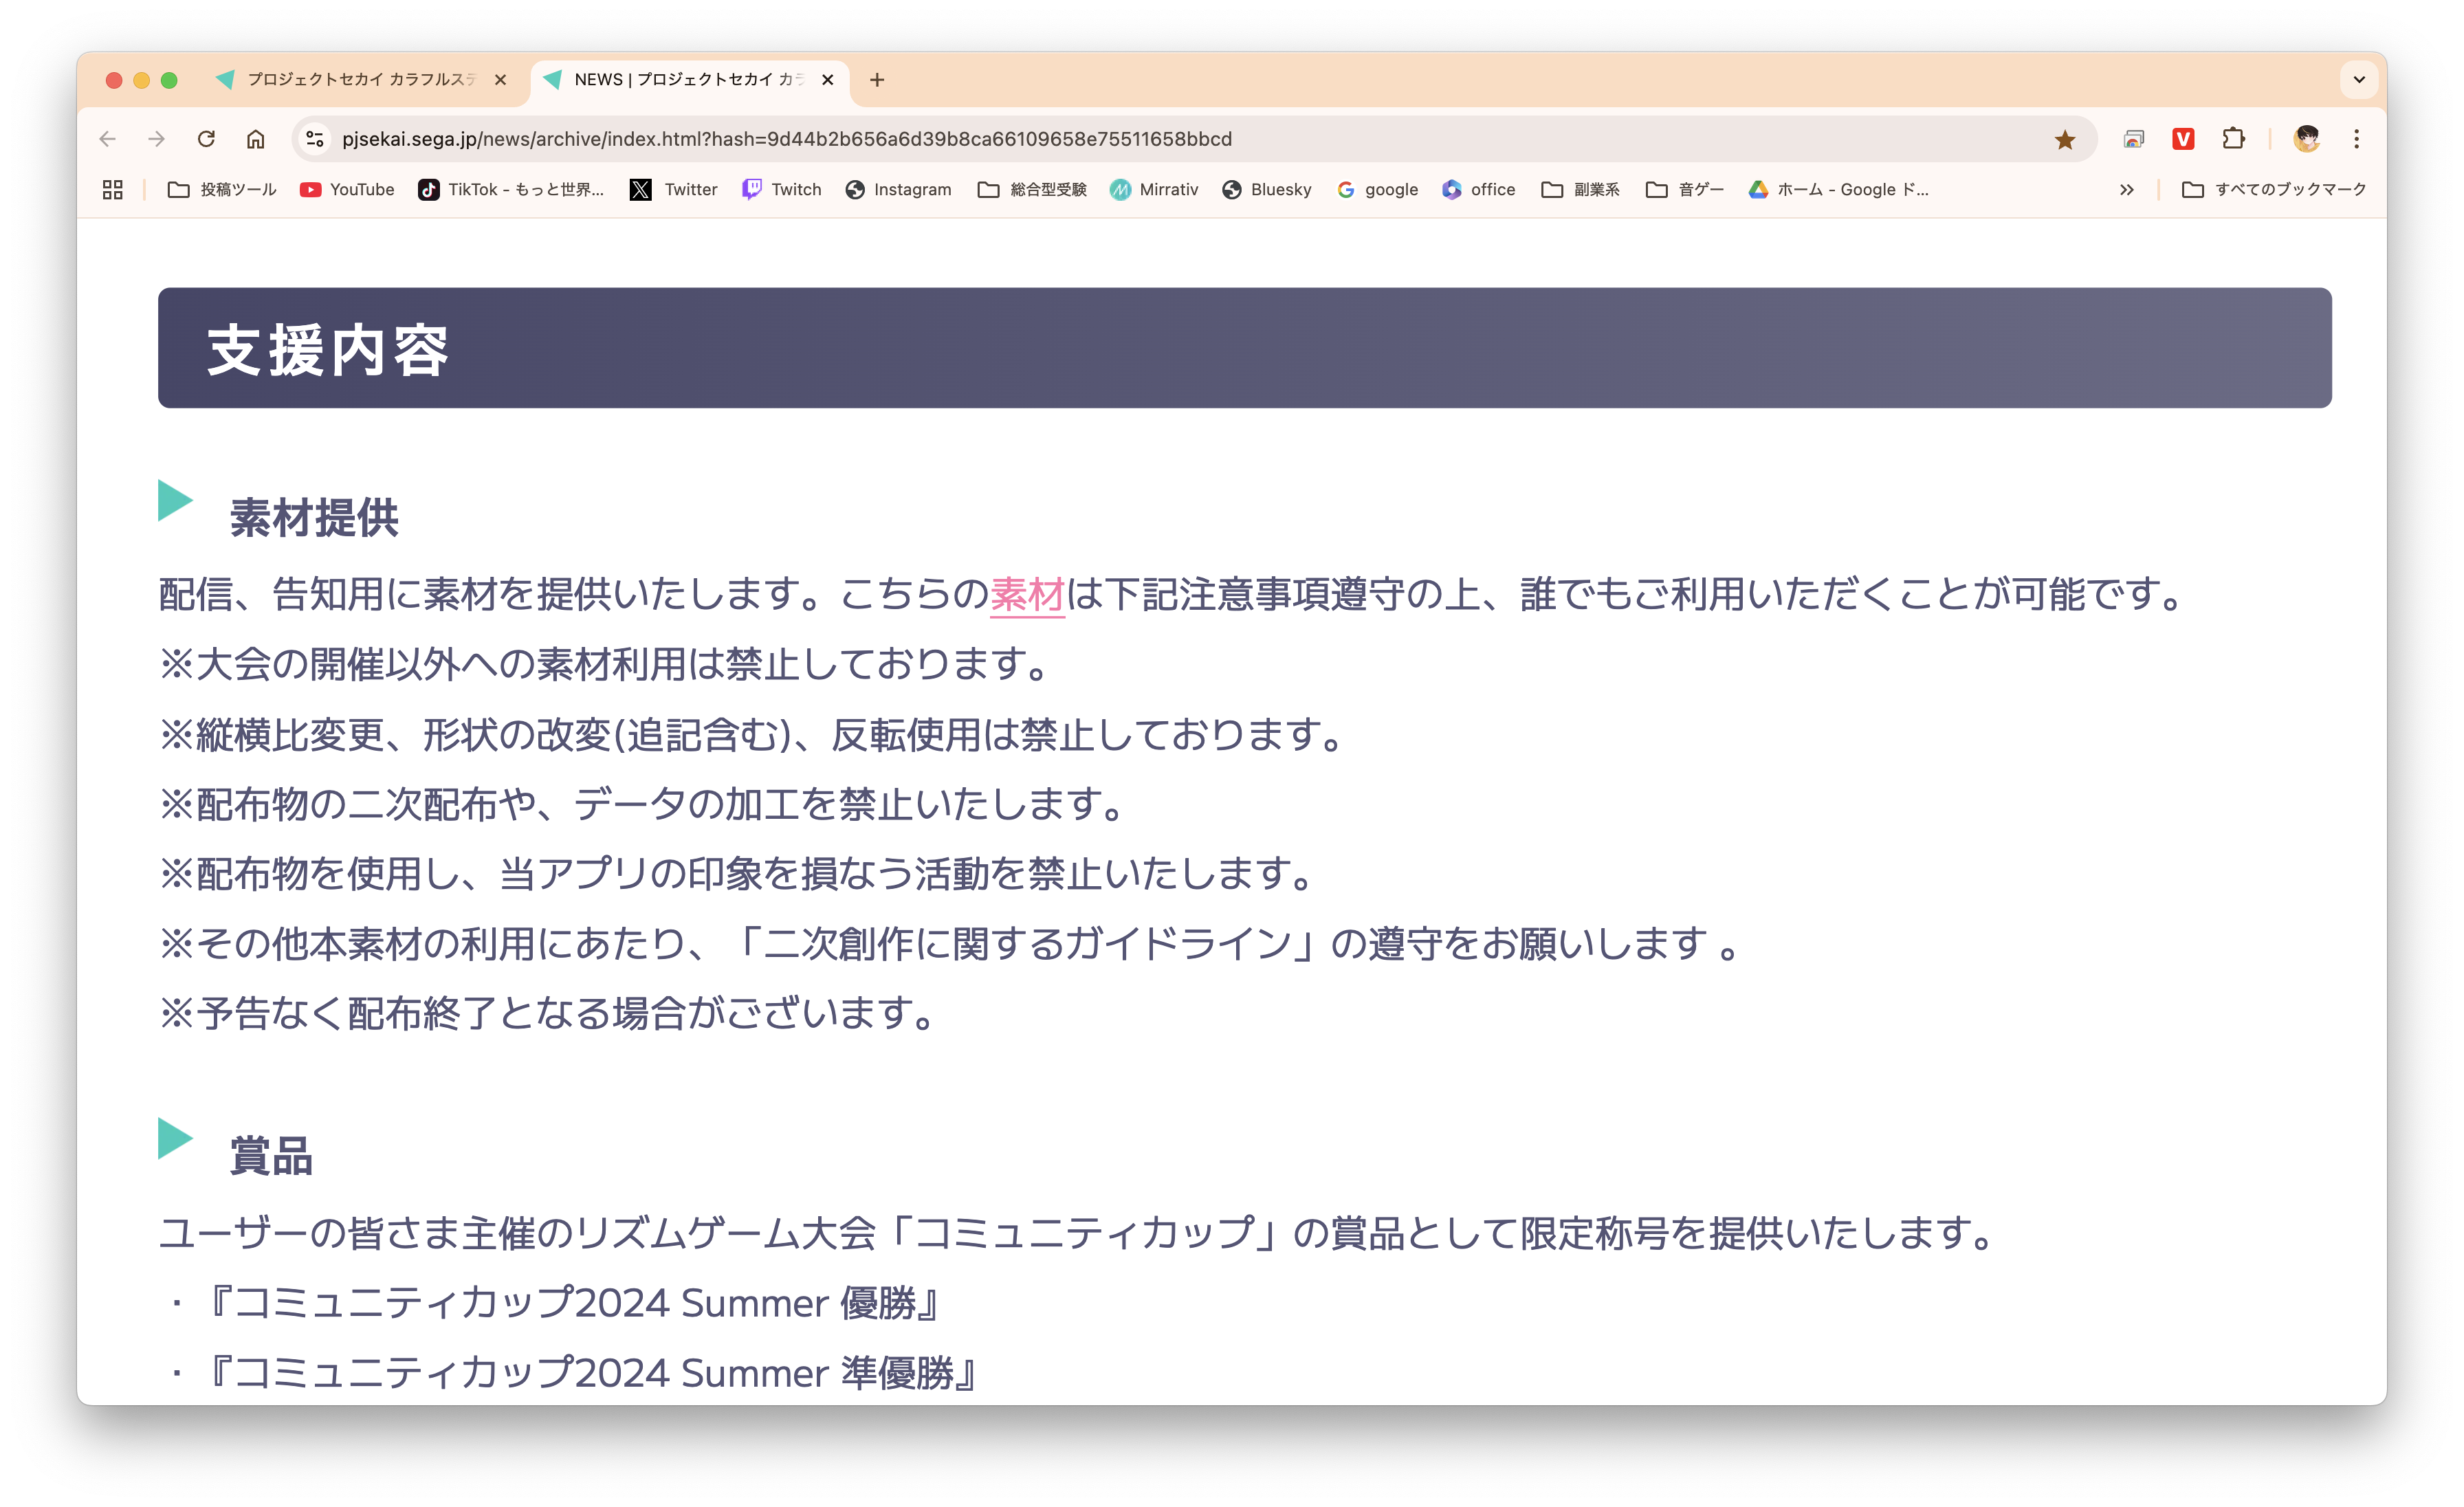
Task: Open the Extensions puzzle icon
Action: point(2232,139)
